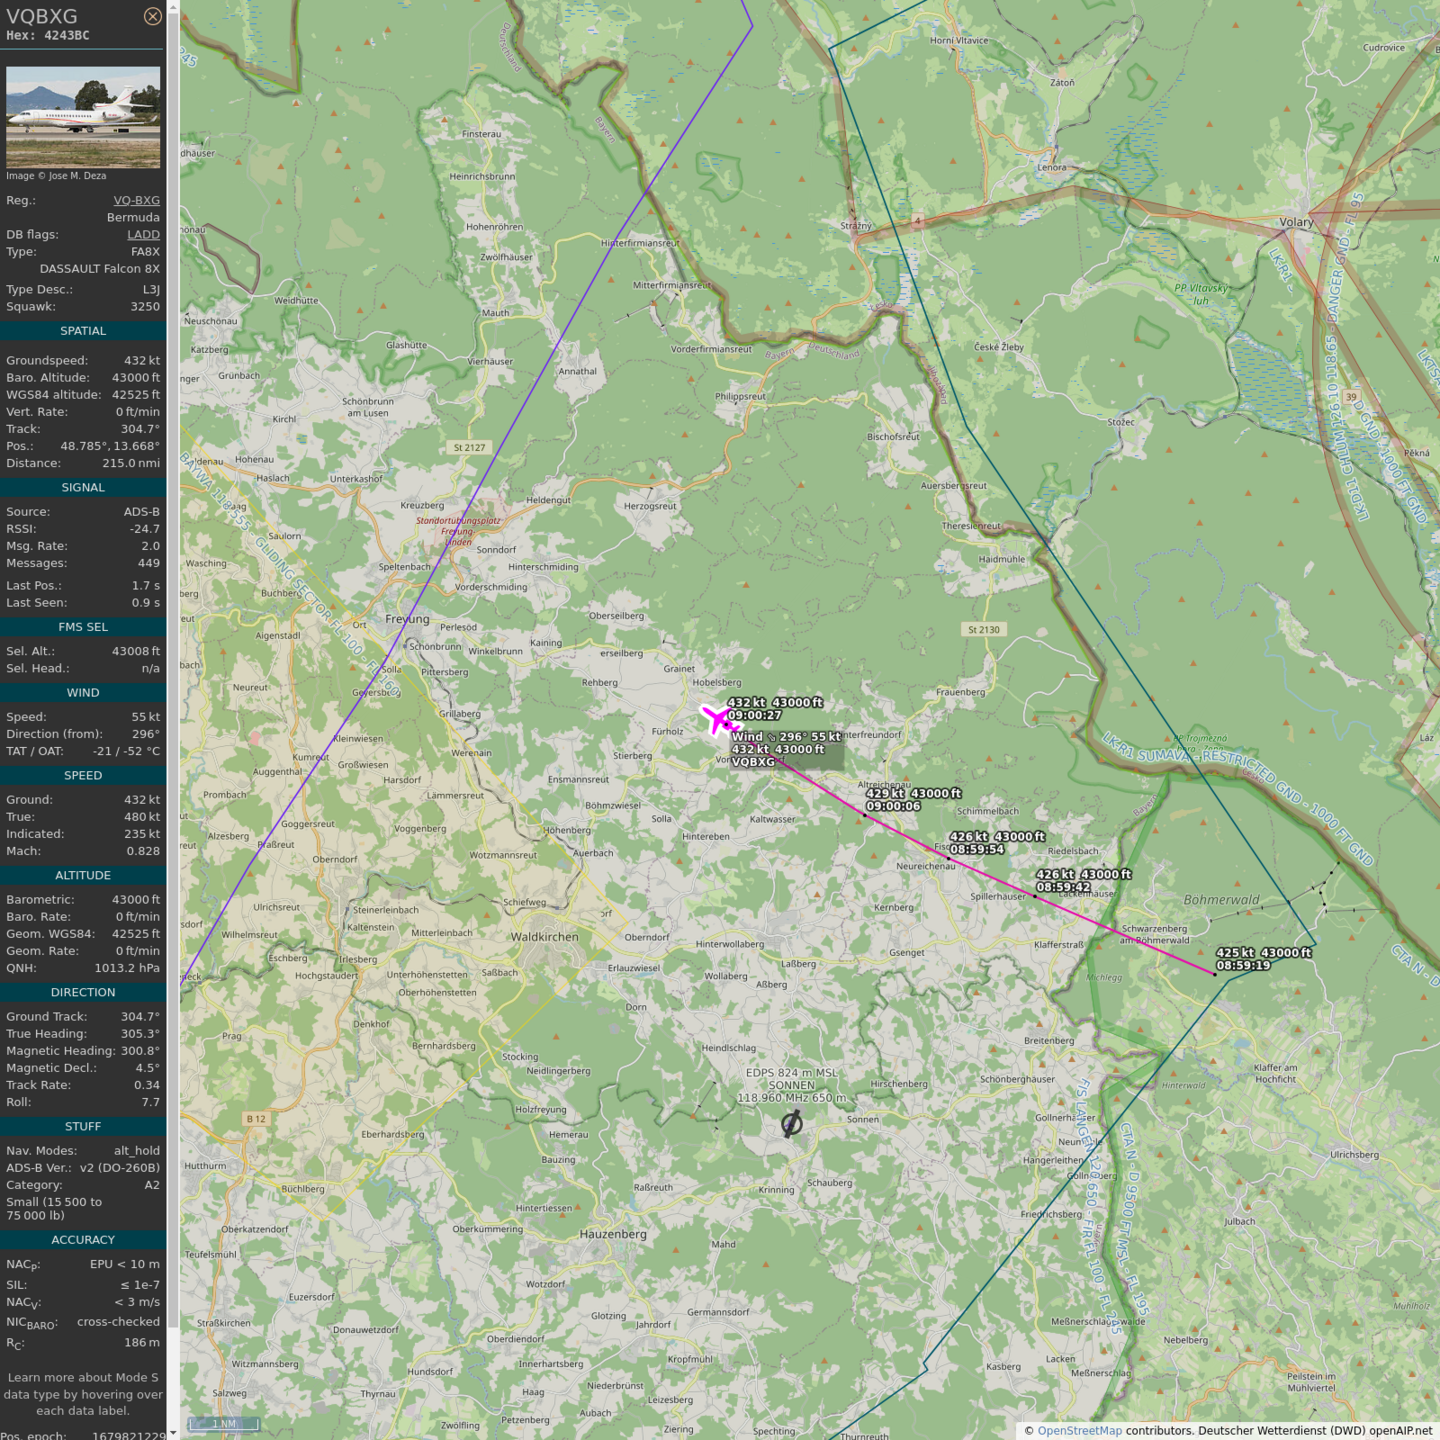Click the B 12 road shield
Viewport: 1440px width, 1440px height.
(x=256, y=1119)
